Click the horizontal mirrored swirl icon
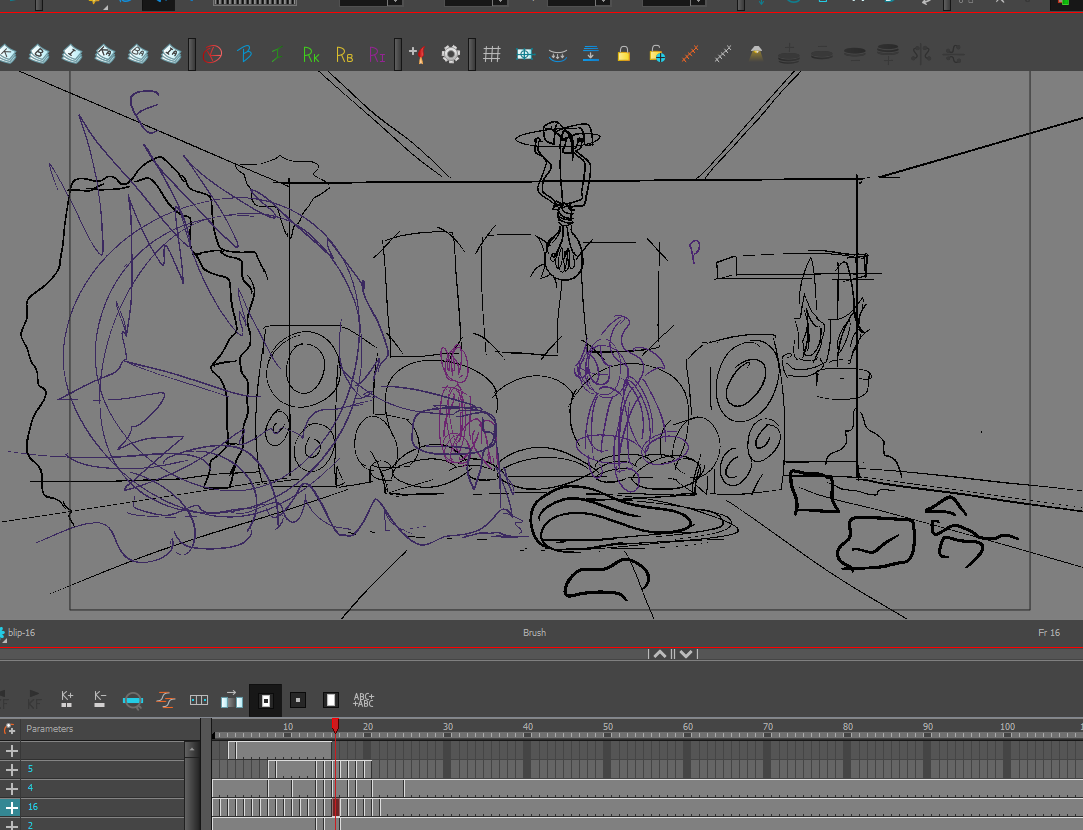 coord(954,54)
